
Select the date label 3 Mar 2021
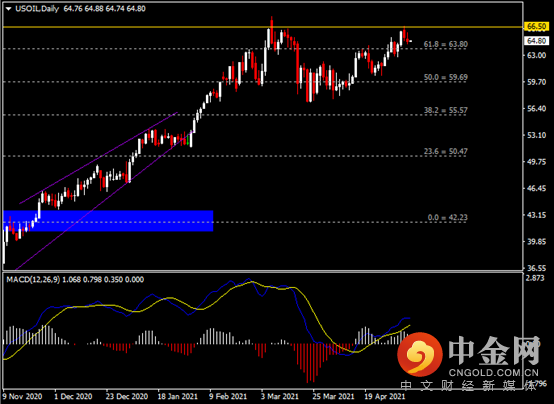(x=279, y=396)
